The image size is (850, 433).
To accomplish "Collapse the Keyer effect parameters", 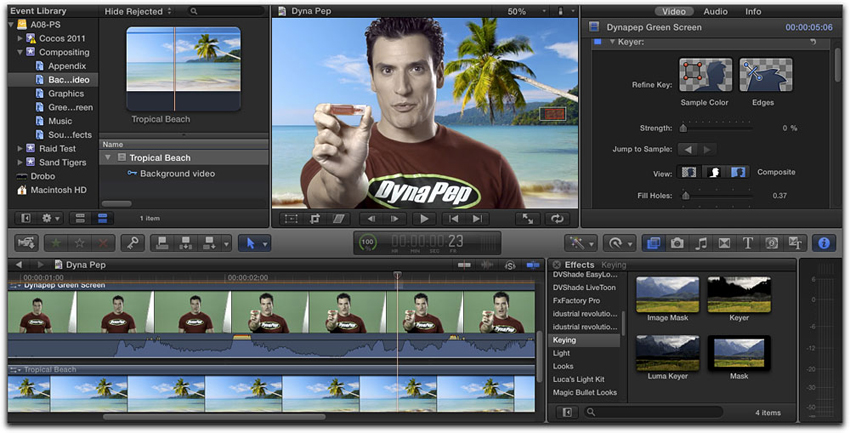I will tap(613, 42).
